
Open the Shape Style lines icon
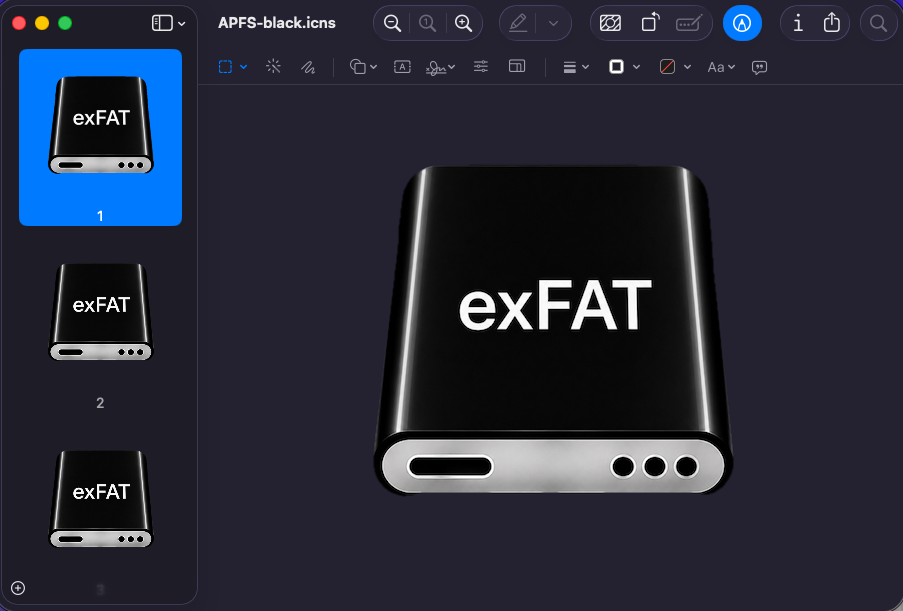tap(570, 67)
